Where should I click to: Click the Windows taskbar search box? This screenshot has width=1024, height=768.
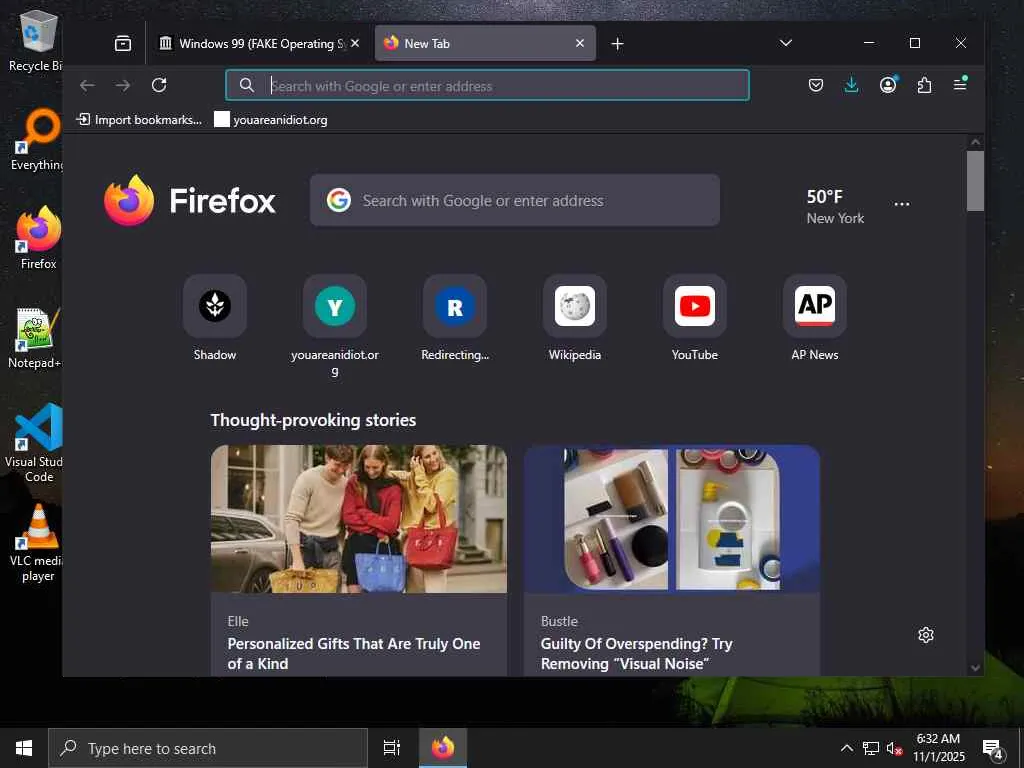[208, 748]
